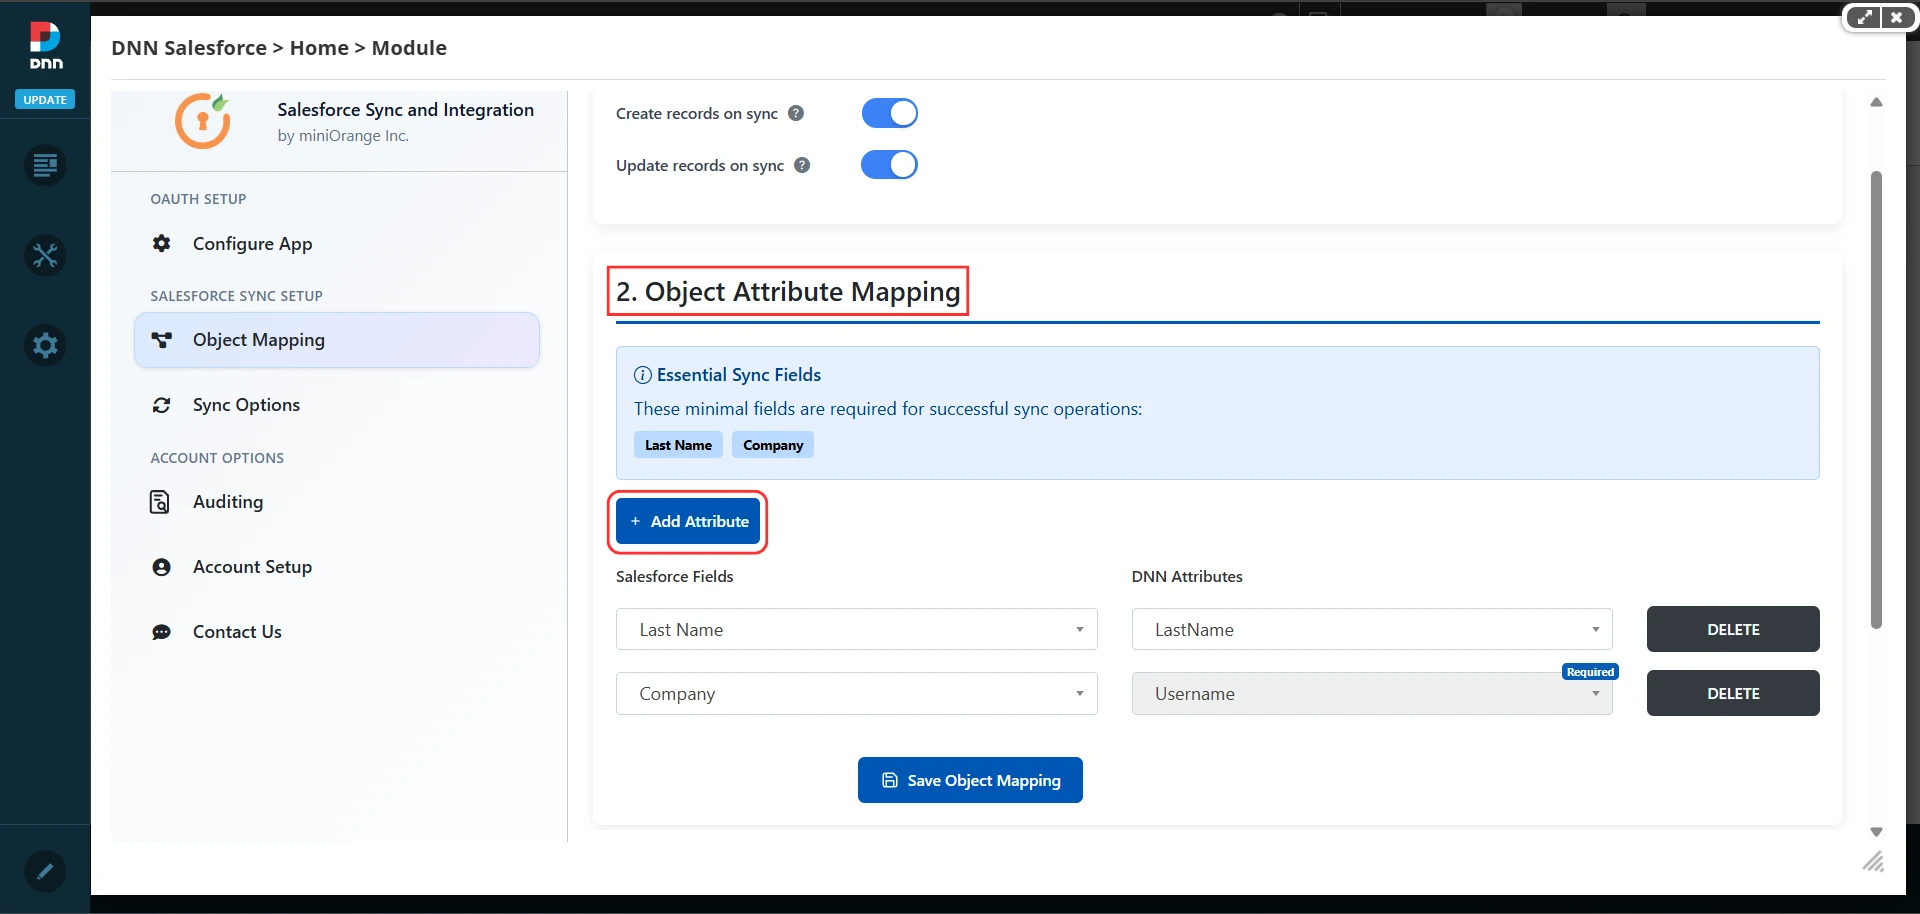Show help for Update records on sync

[x=802, y=165]
